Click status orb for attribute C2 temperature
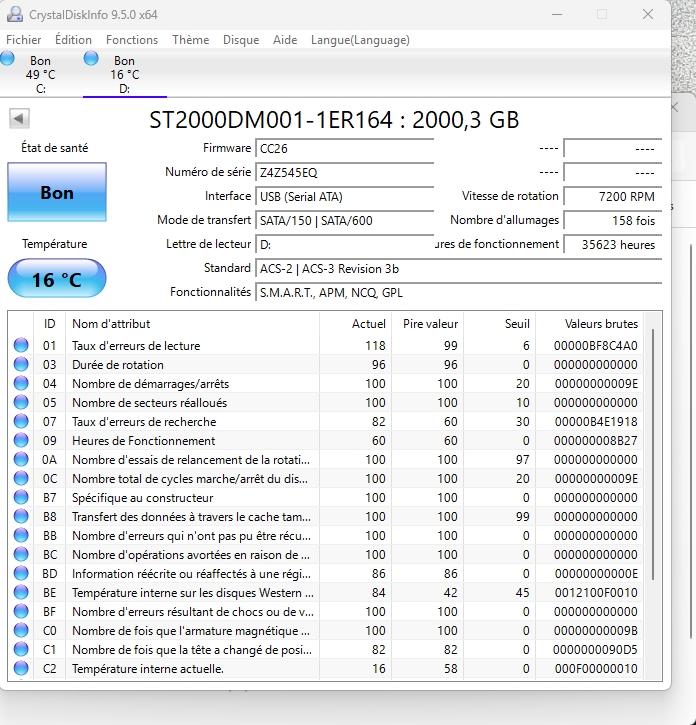The height and width of the screenshot is (725, 696). pos(21,669)
